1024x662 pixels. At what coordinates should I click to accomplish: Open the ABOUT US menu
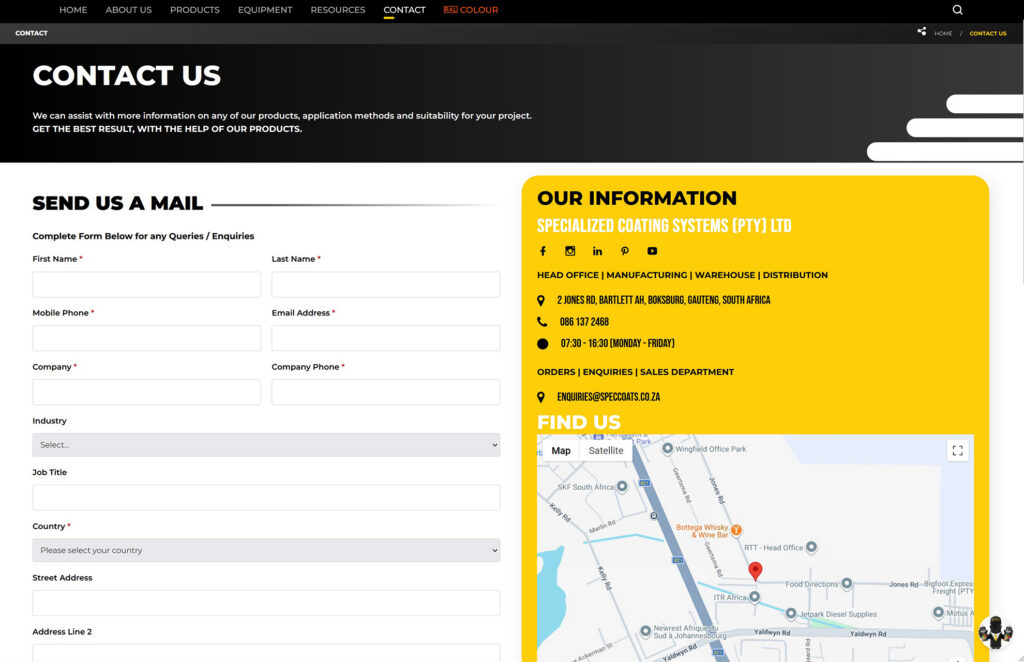click(x=129, y=10)
